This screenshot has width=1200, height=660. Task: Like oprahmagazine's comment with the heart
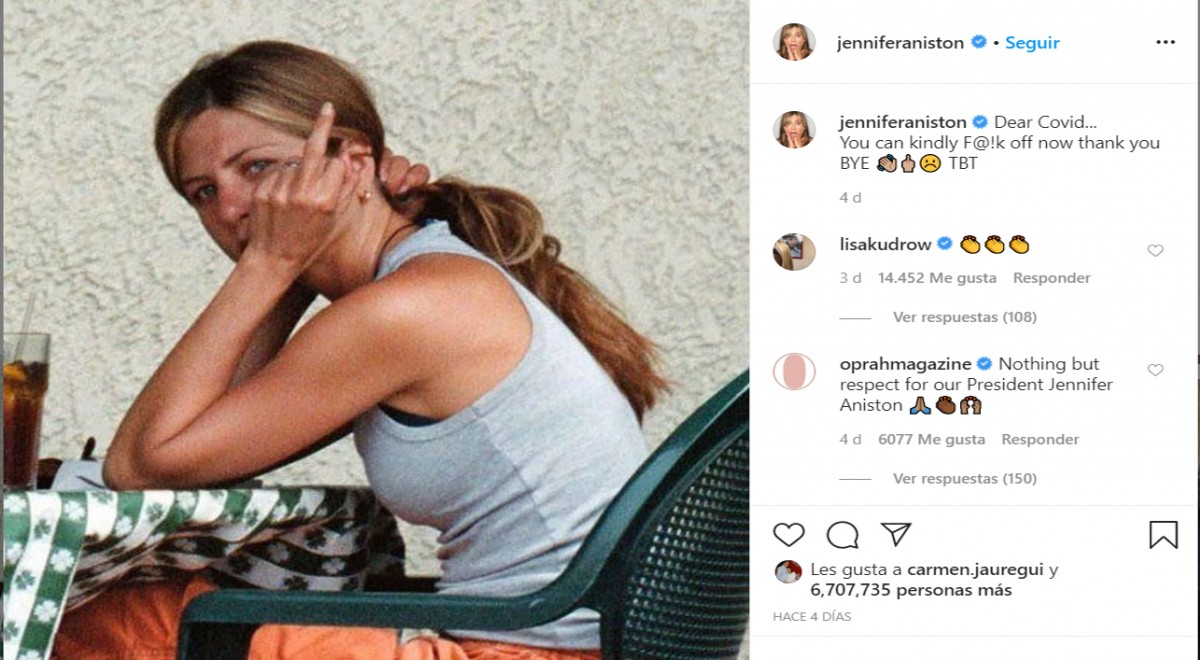pyautogui.click(x=1155, y=370)
